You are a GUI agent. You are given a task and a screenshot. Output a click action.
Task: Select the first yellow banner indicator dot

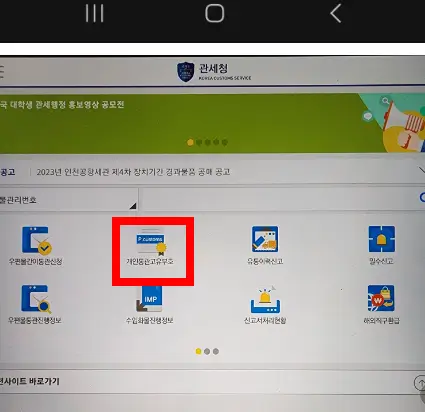pyautogui.click(x=190, y=143)
